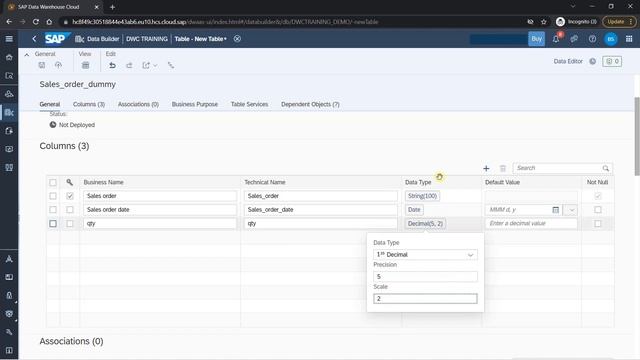
Task: Switch to the Columns (3) tab
Action: click(89, 104)
